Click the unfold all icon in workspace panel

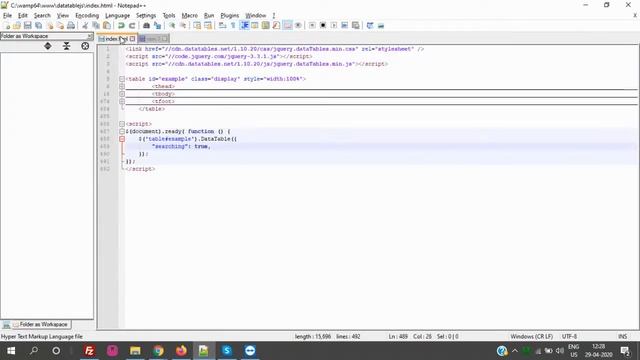click(x=48, y=46)
